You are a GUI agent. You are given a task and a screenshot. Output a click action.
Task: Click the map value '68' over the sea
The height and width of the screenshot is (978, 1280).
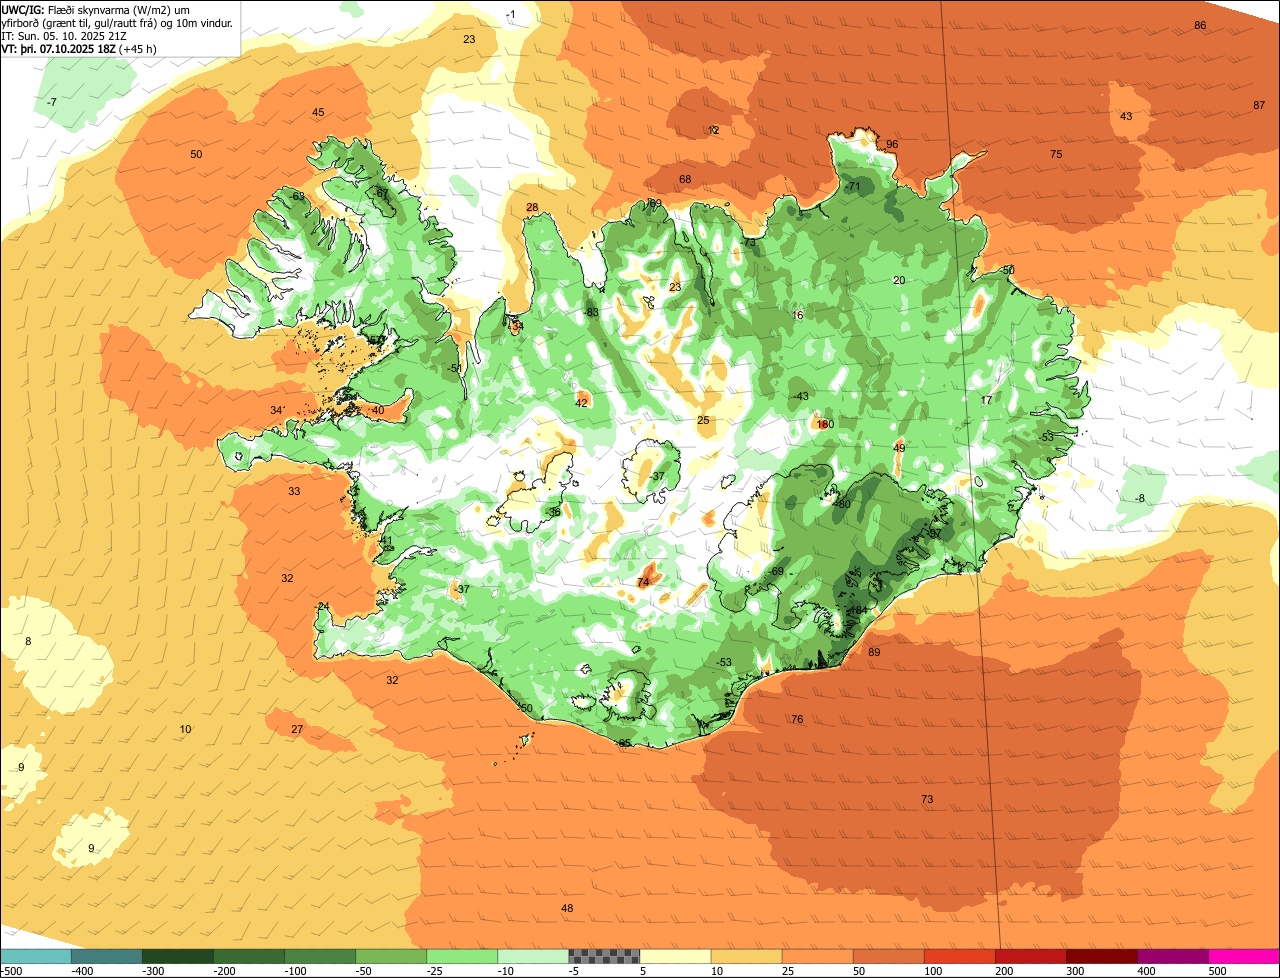pyautogui.click(x=685, y=180)
